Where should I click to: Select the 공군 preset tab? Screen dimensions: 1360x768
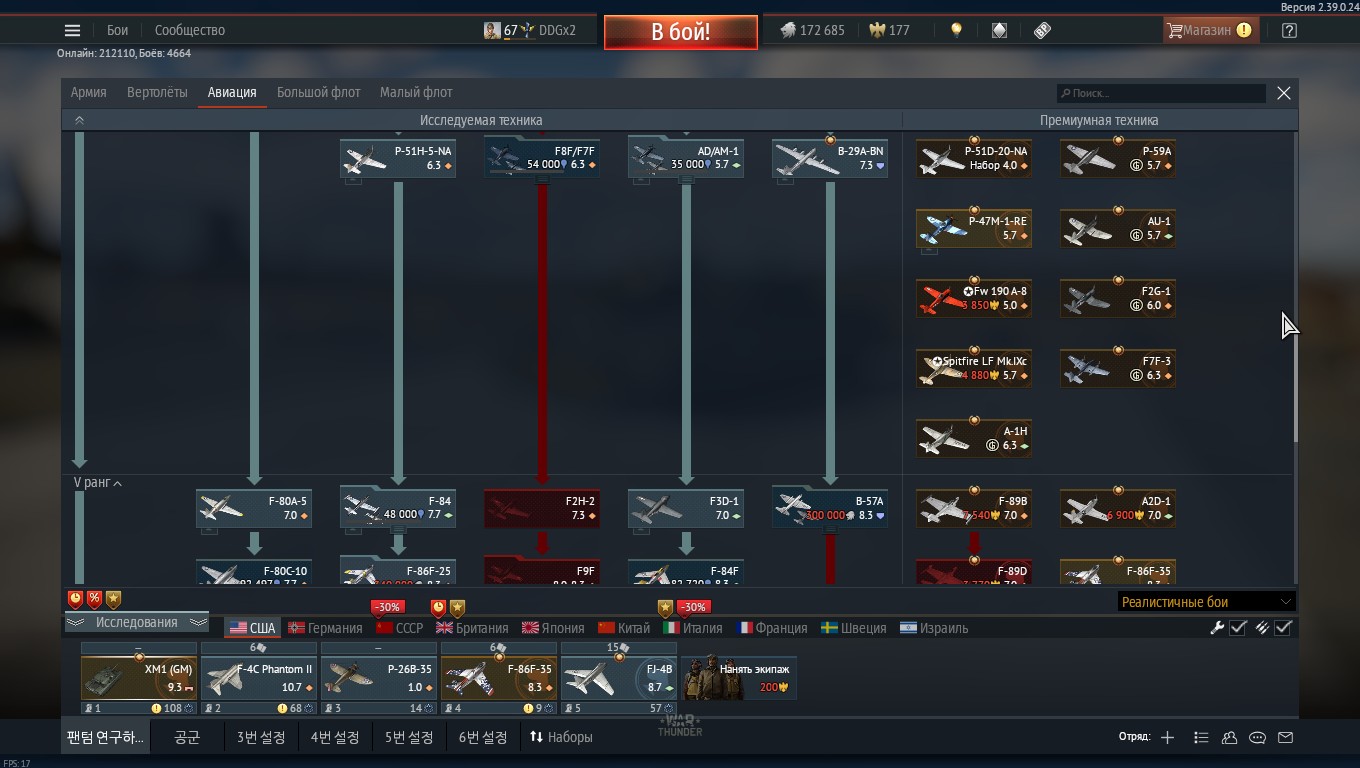[x=187, y=737]
